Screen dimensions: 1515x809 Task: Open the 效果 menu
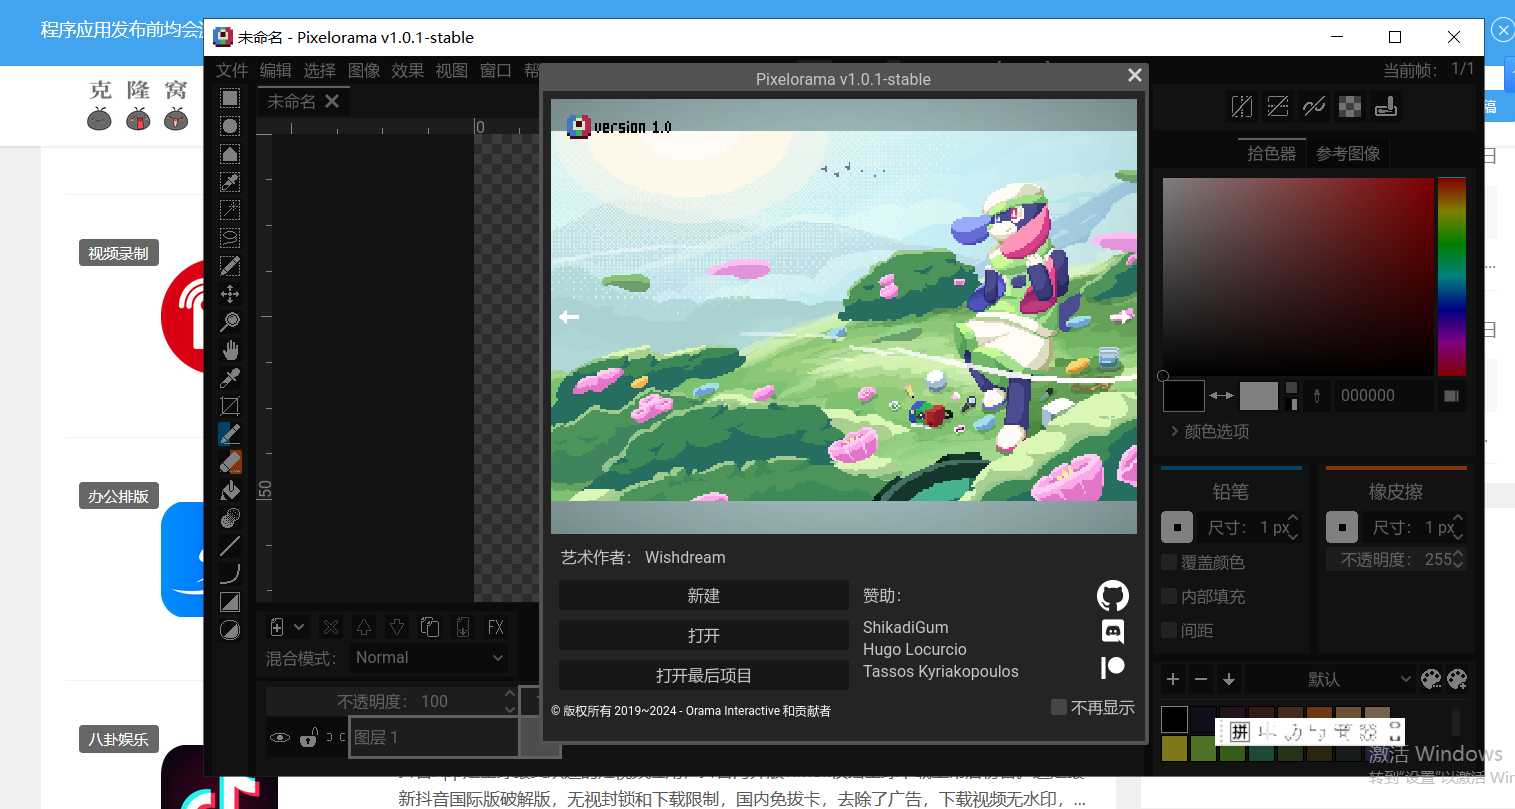click(408, 70)
